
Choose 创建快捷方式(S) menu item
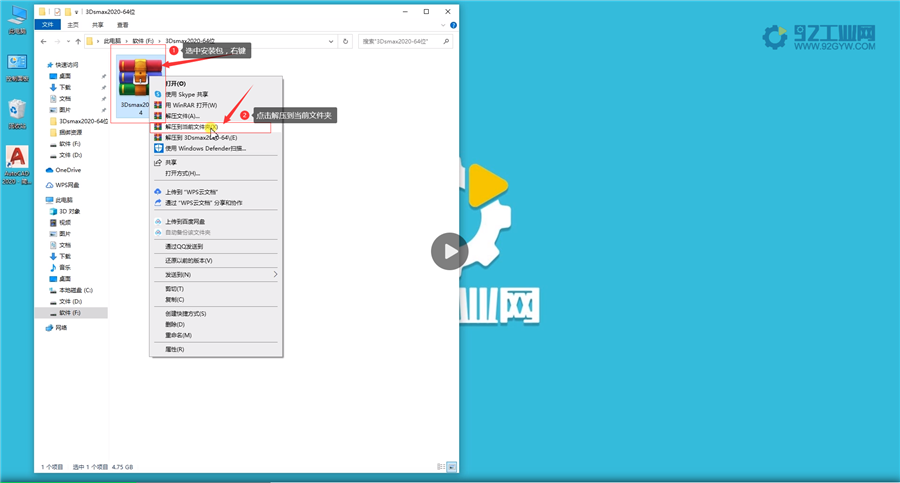[x=216, y=314]
